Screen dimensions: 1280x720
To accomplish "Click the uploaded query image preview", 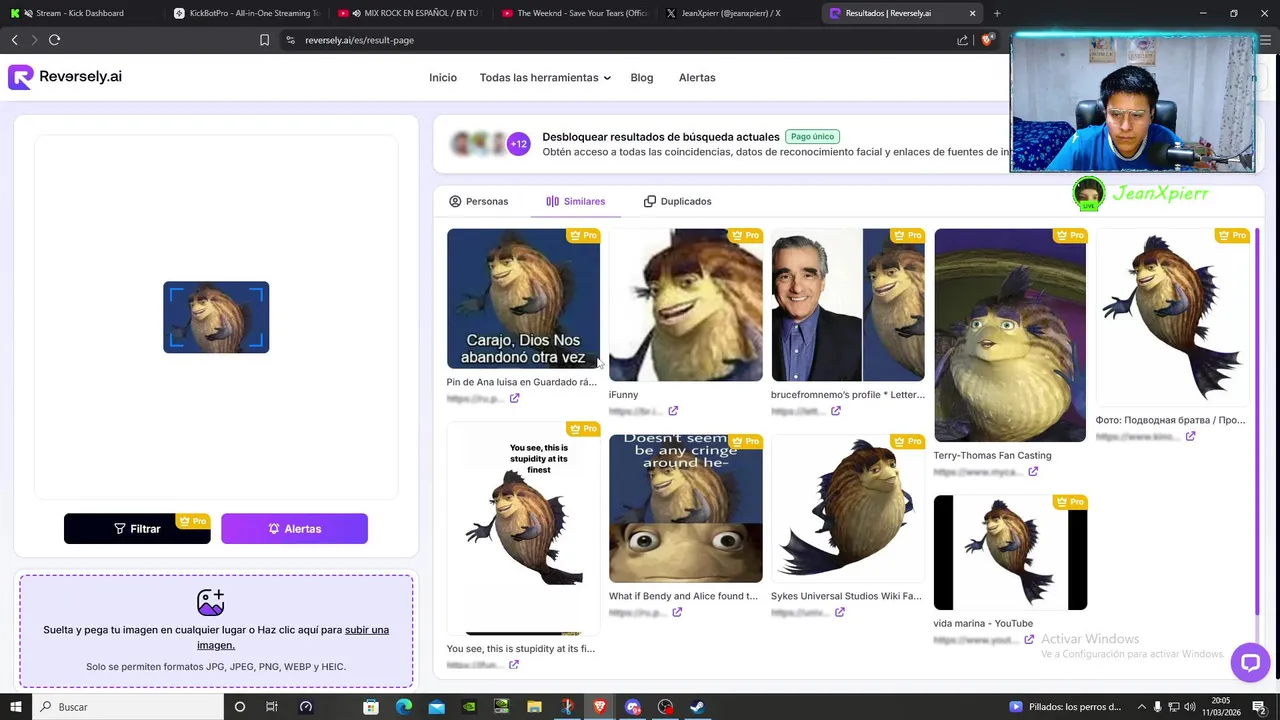I will coord(216,317).
